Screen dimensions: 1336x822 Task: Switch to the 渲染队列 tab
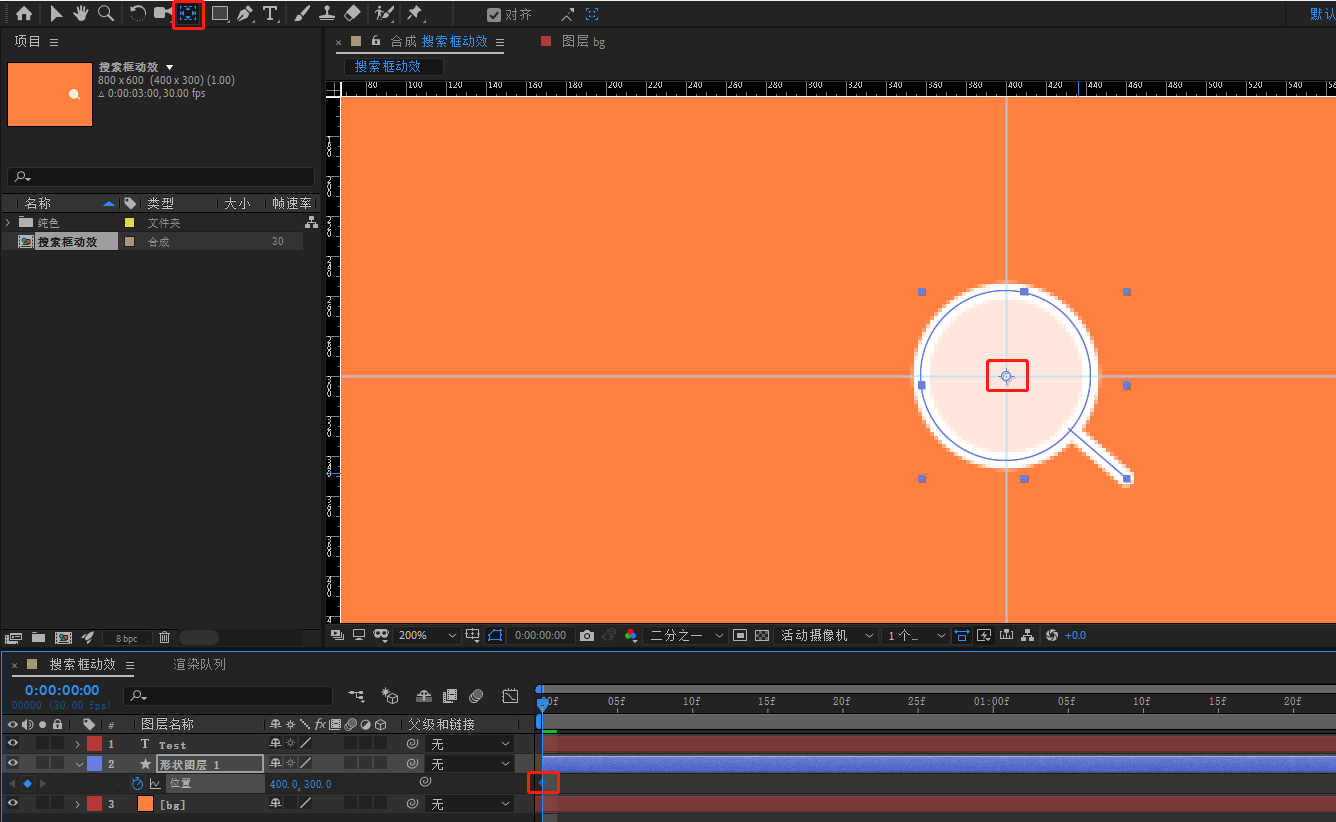200,664
